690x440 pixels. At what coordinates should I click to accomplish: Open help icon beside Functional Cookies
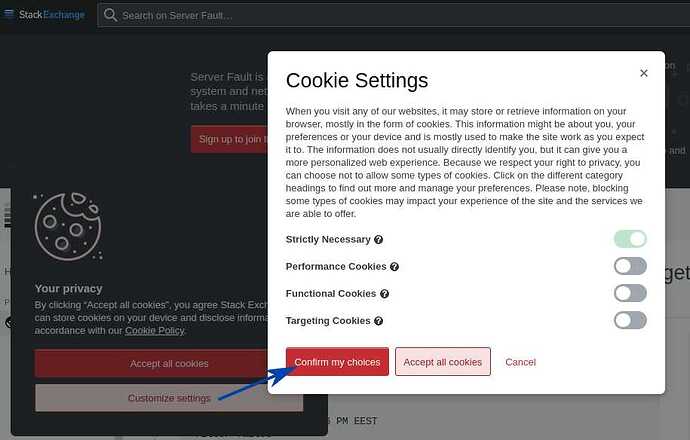384,293
